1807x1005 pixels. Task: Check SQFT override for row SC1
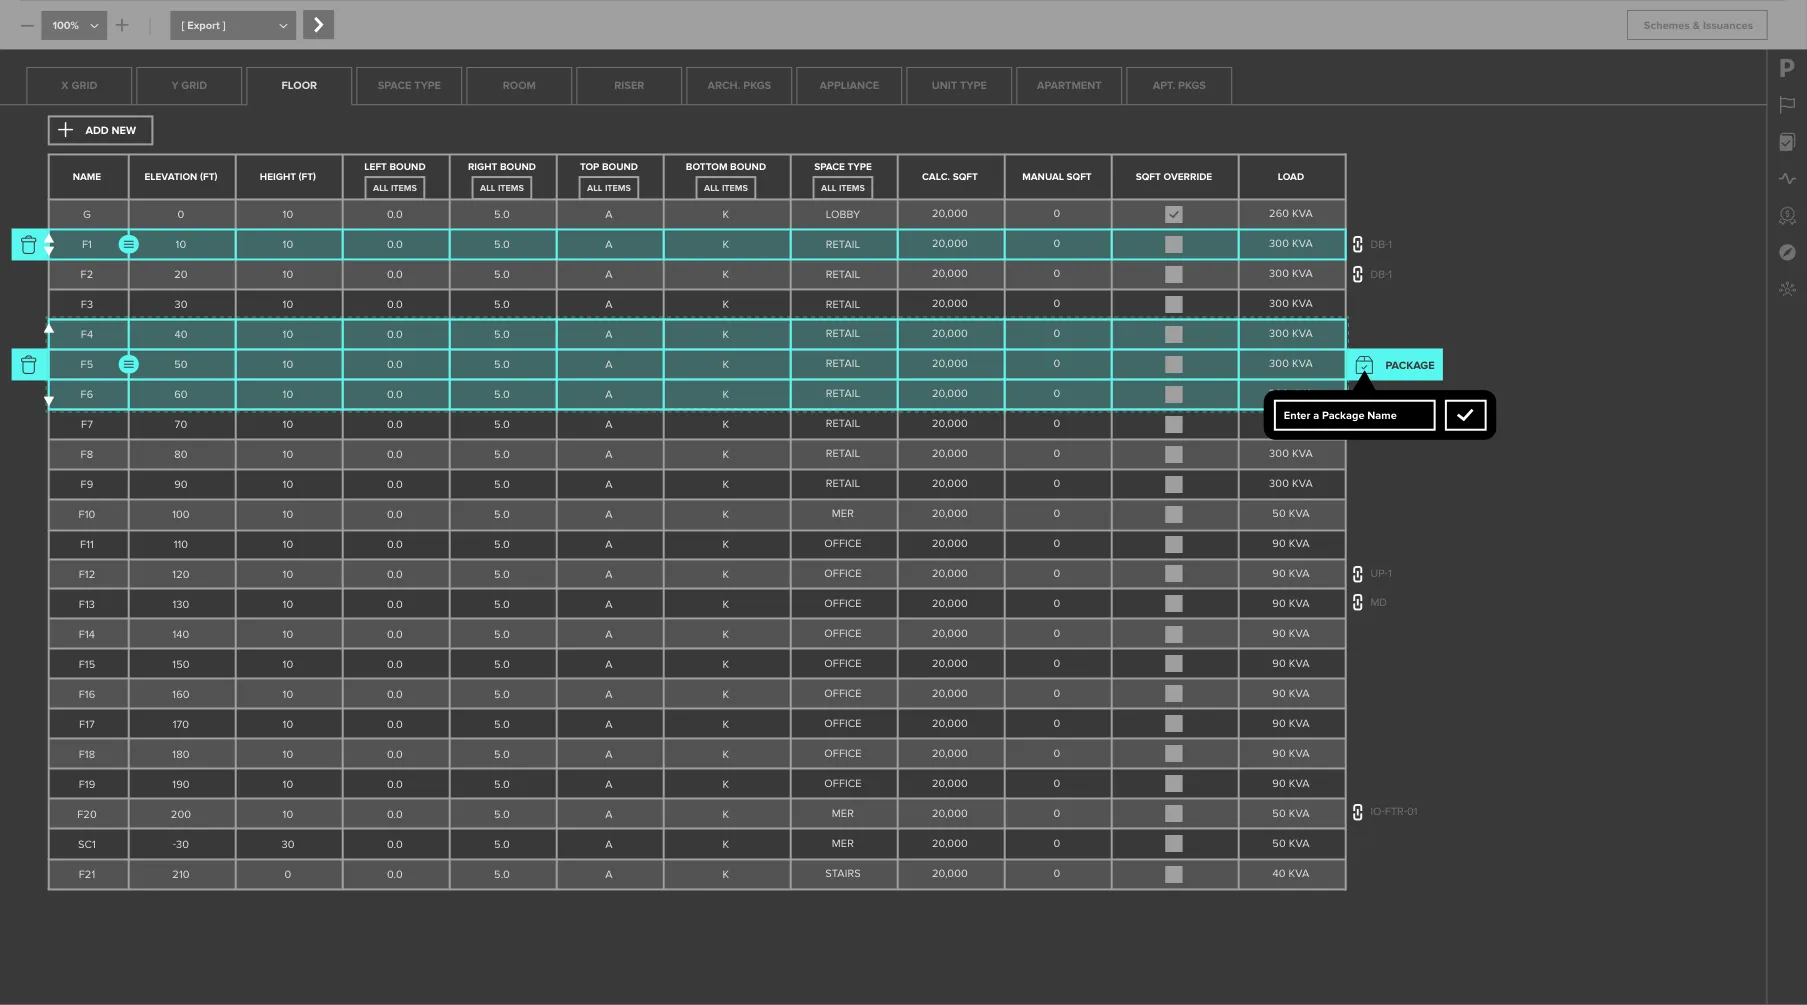pyautogui.click(x=1174, y=844)
